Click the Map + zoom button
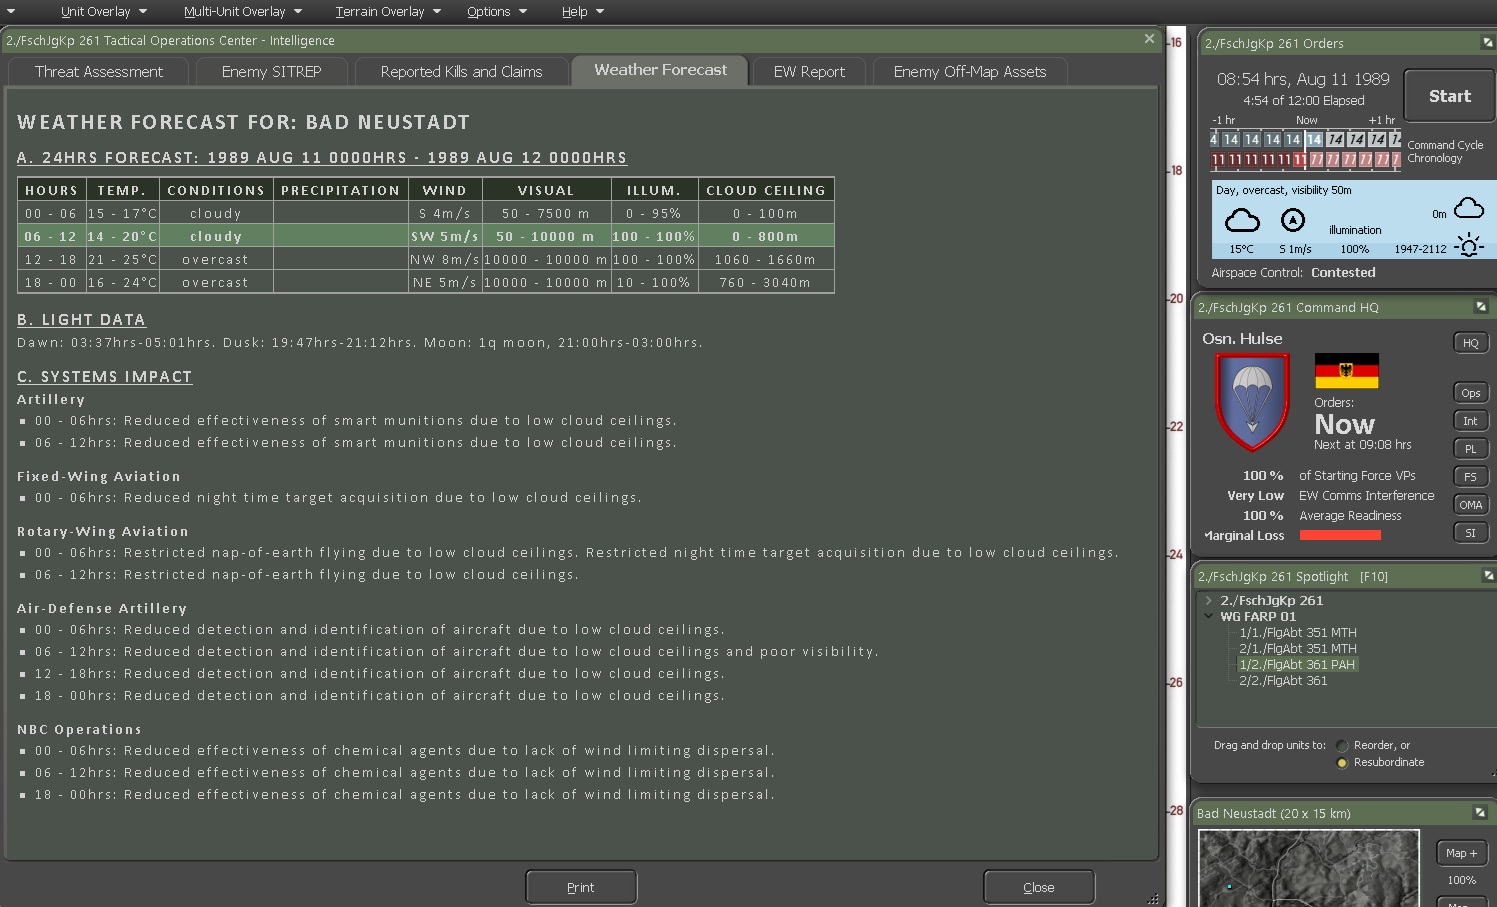 (x=1462, y=853)
